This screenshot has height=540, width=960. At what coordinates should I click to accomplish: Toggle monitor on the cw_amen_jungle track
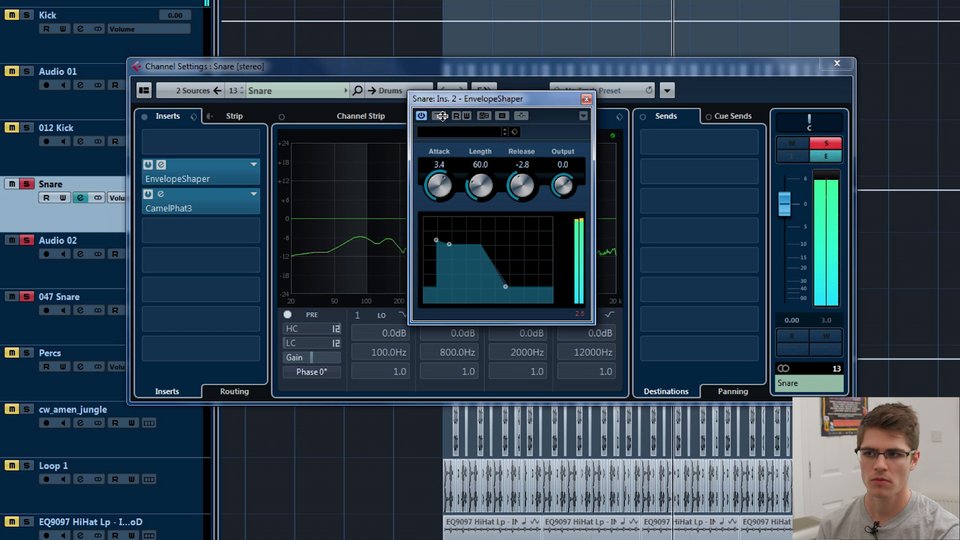click(63, 423)
